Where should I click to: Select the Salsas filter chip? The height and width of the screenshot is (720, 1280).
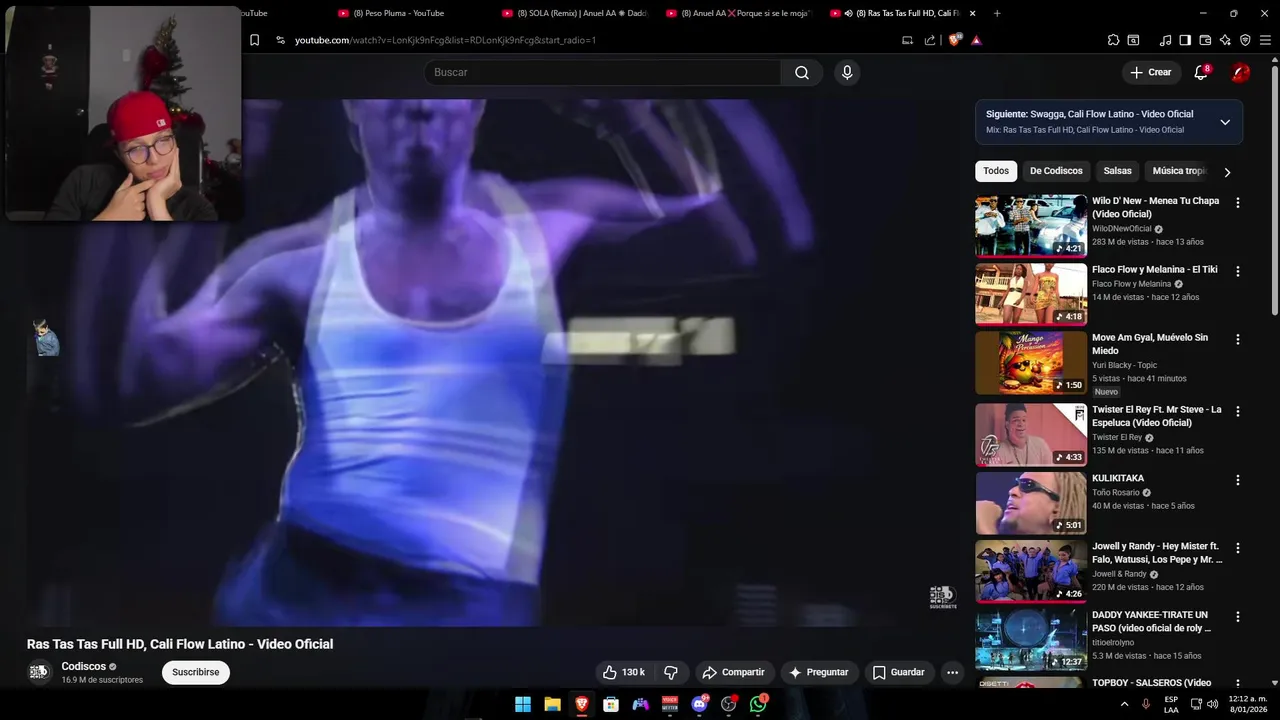(1117, 171)
